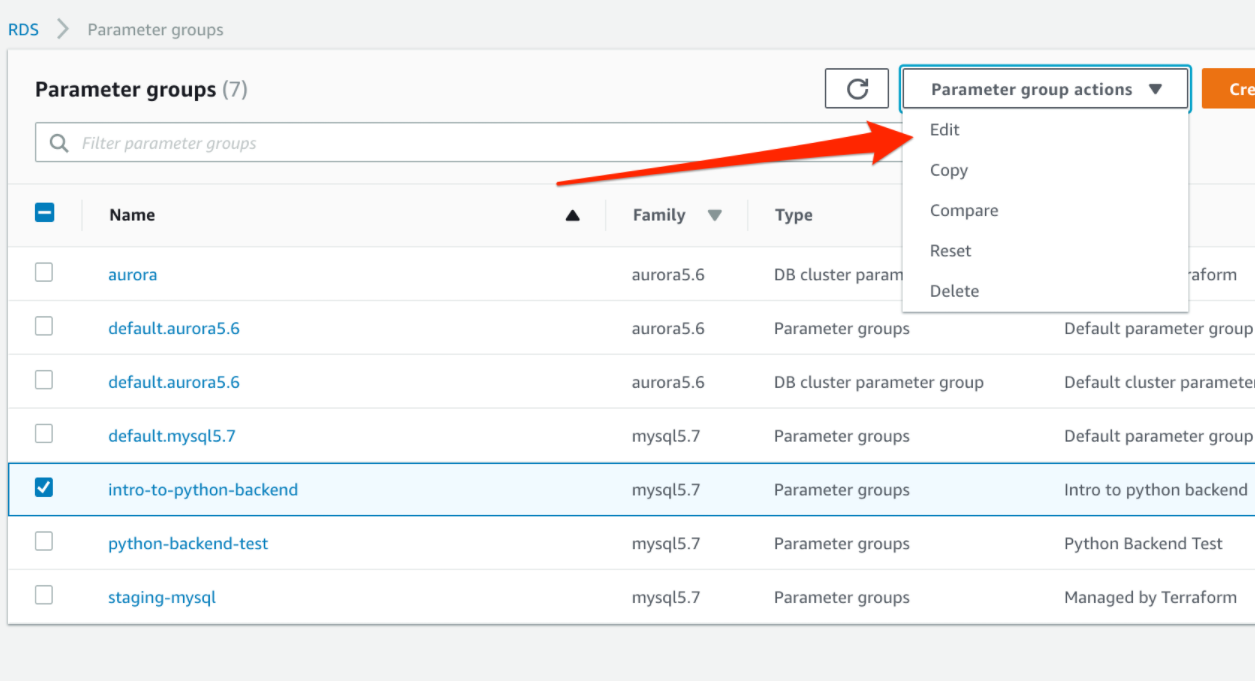The width and height of the screenshot is (1255, 681).
Task: Click the Family column sort arrow
Action: pos(714,215)
